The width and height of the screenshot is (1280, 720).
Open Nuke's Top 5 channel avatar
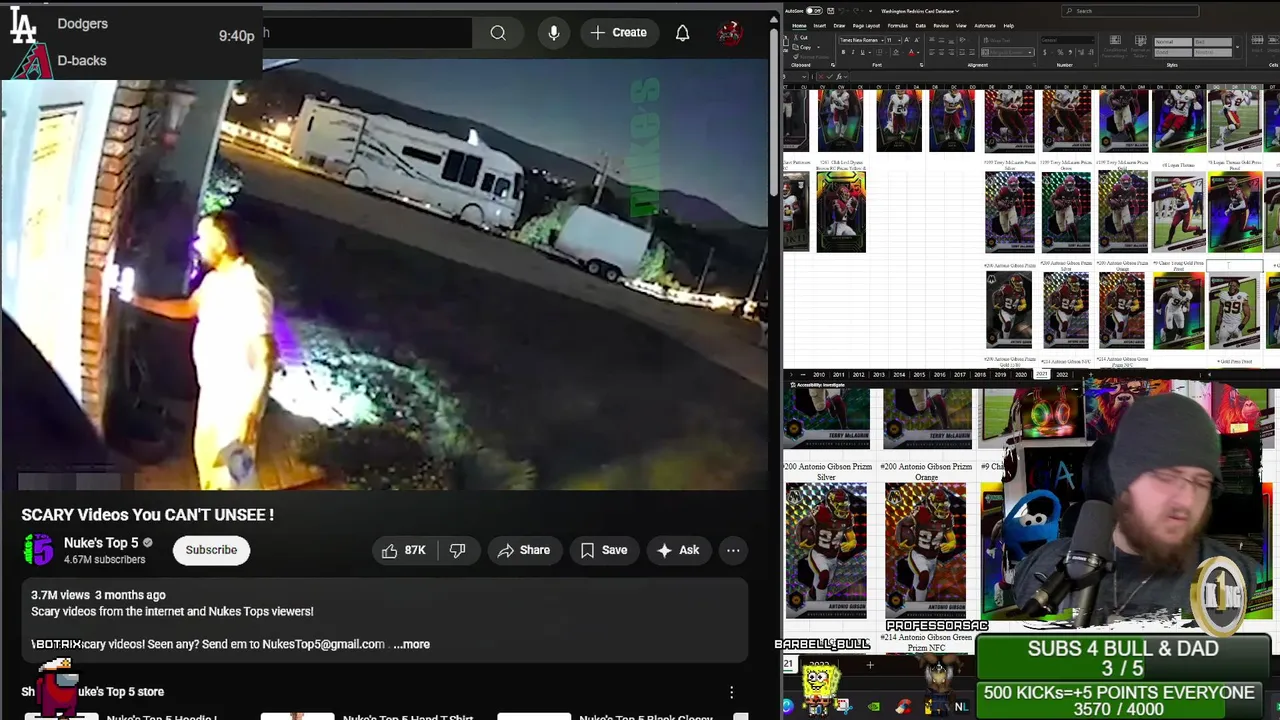tap(38, 550)
